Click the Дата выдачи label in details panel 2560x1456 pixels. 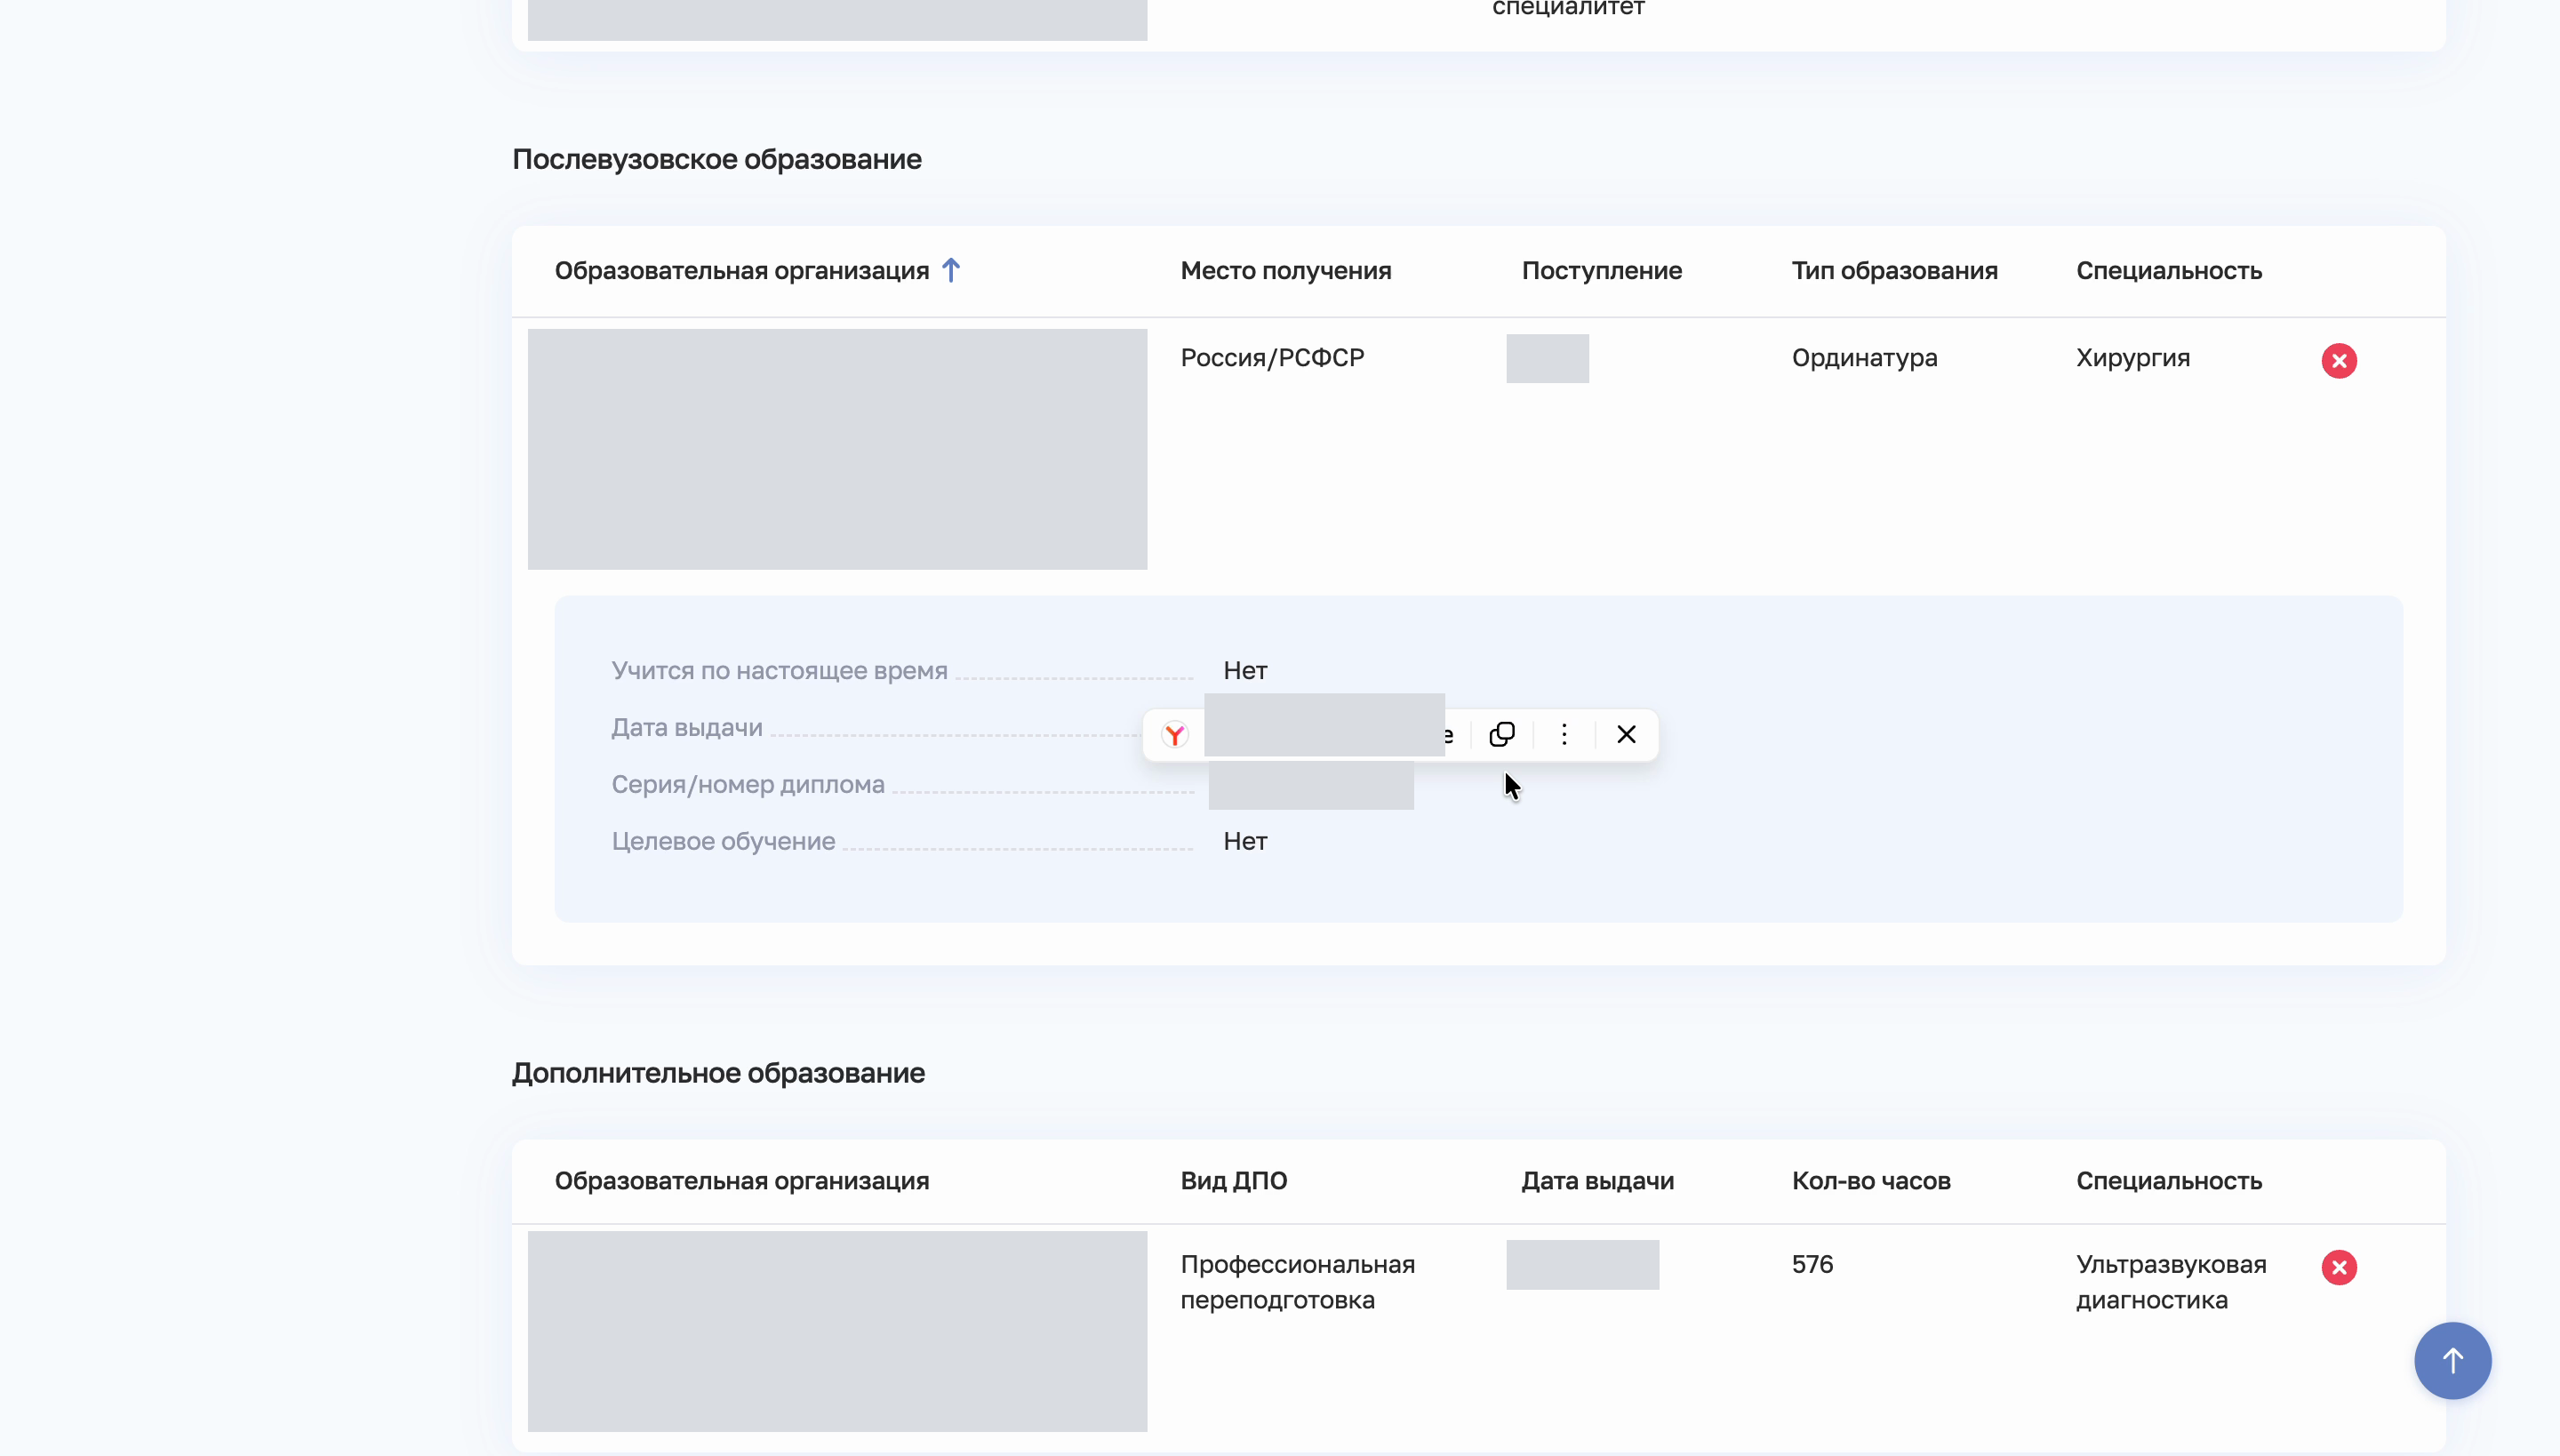[x=686, y=728]
